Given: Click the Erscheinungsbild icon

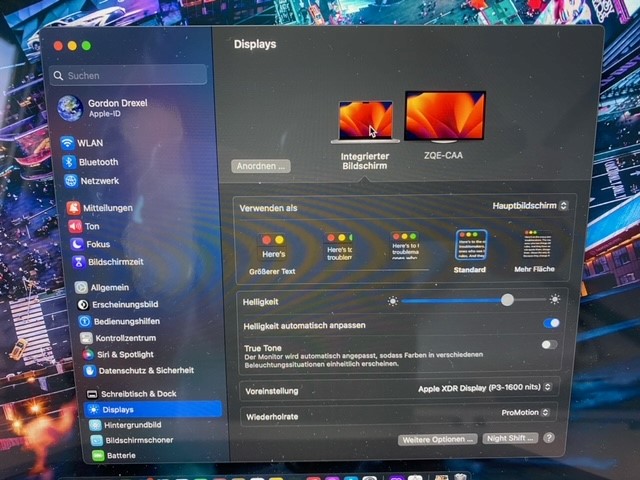Looking at the screenshot, I should (83, 304).
